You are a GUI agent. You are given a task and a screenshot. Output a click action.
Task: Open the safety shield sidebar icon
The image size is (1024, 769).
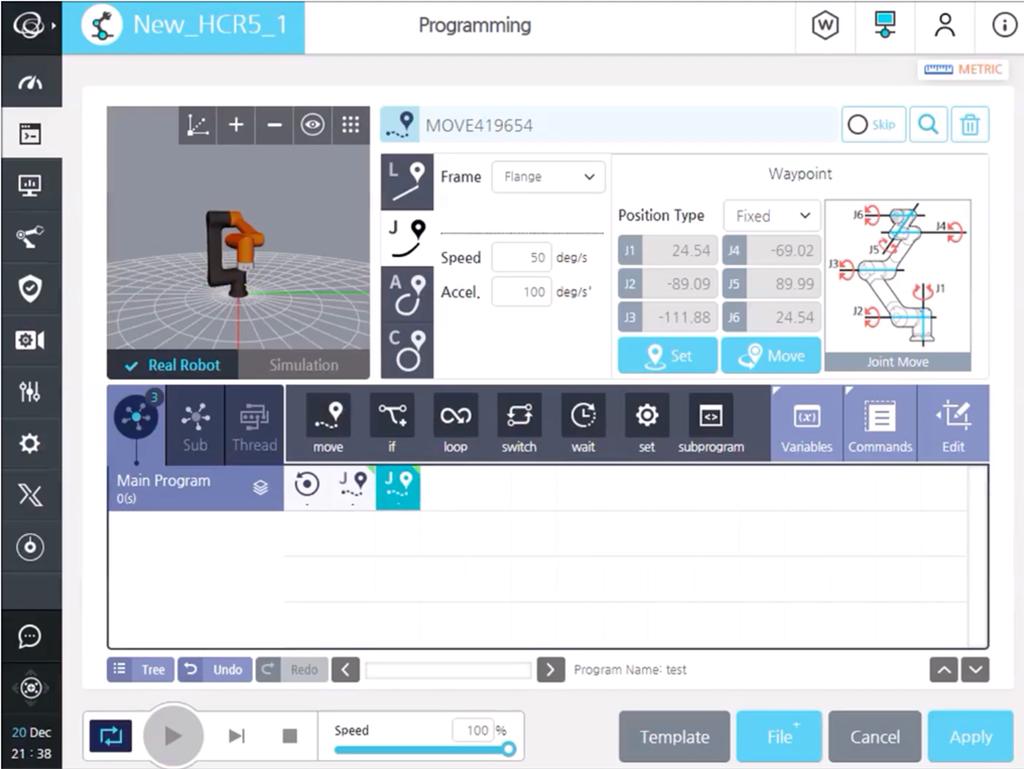point(30,289)
